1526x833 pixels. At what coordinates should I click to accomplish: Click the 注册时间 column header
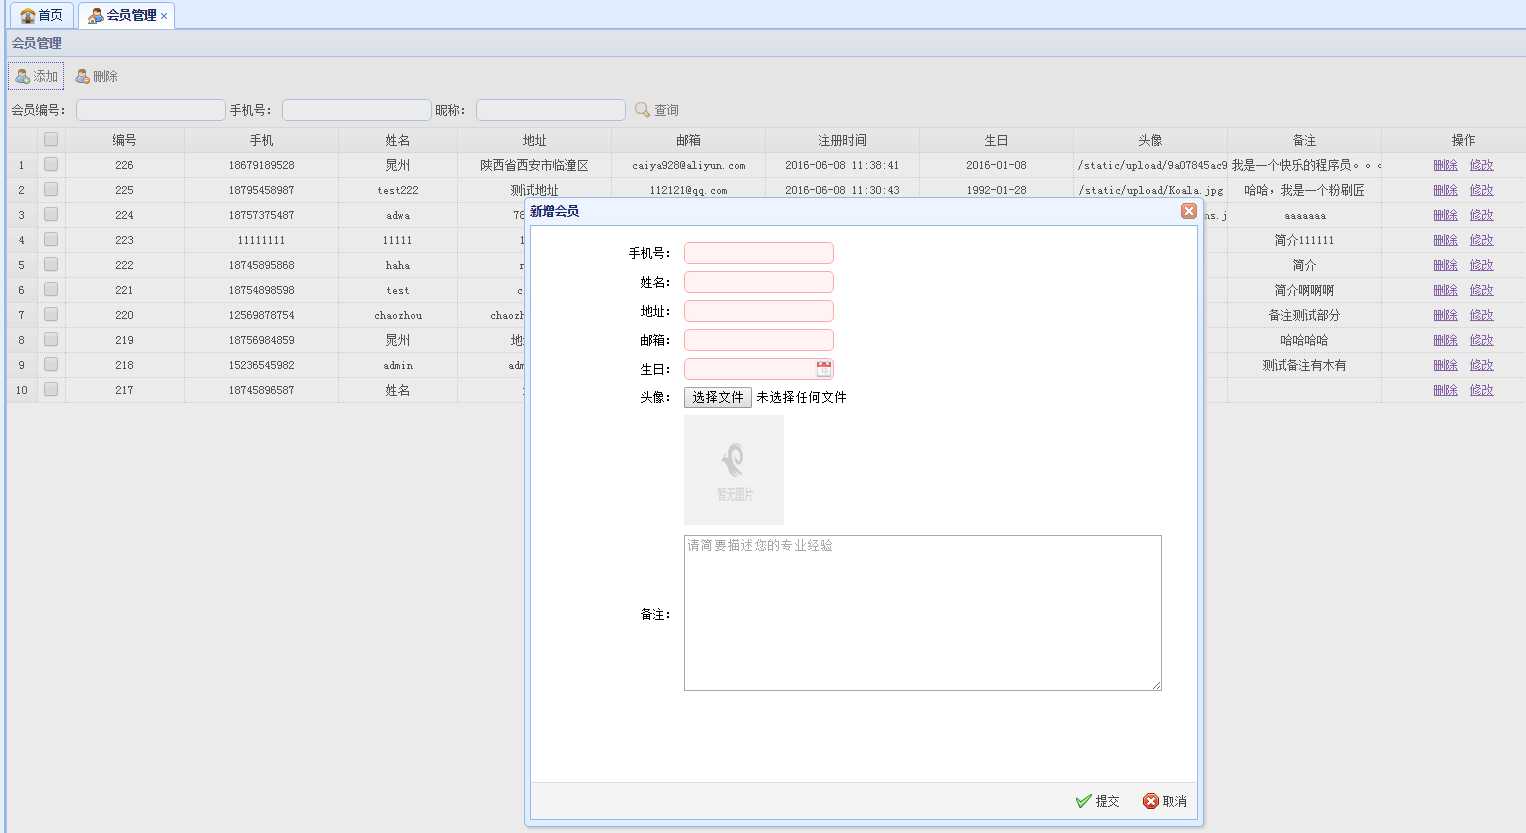coord(842,140)
